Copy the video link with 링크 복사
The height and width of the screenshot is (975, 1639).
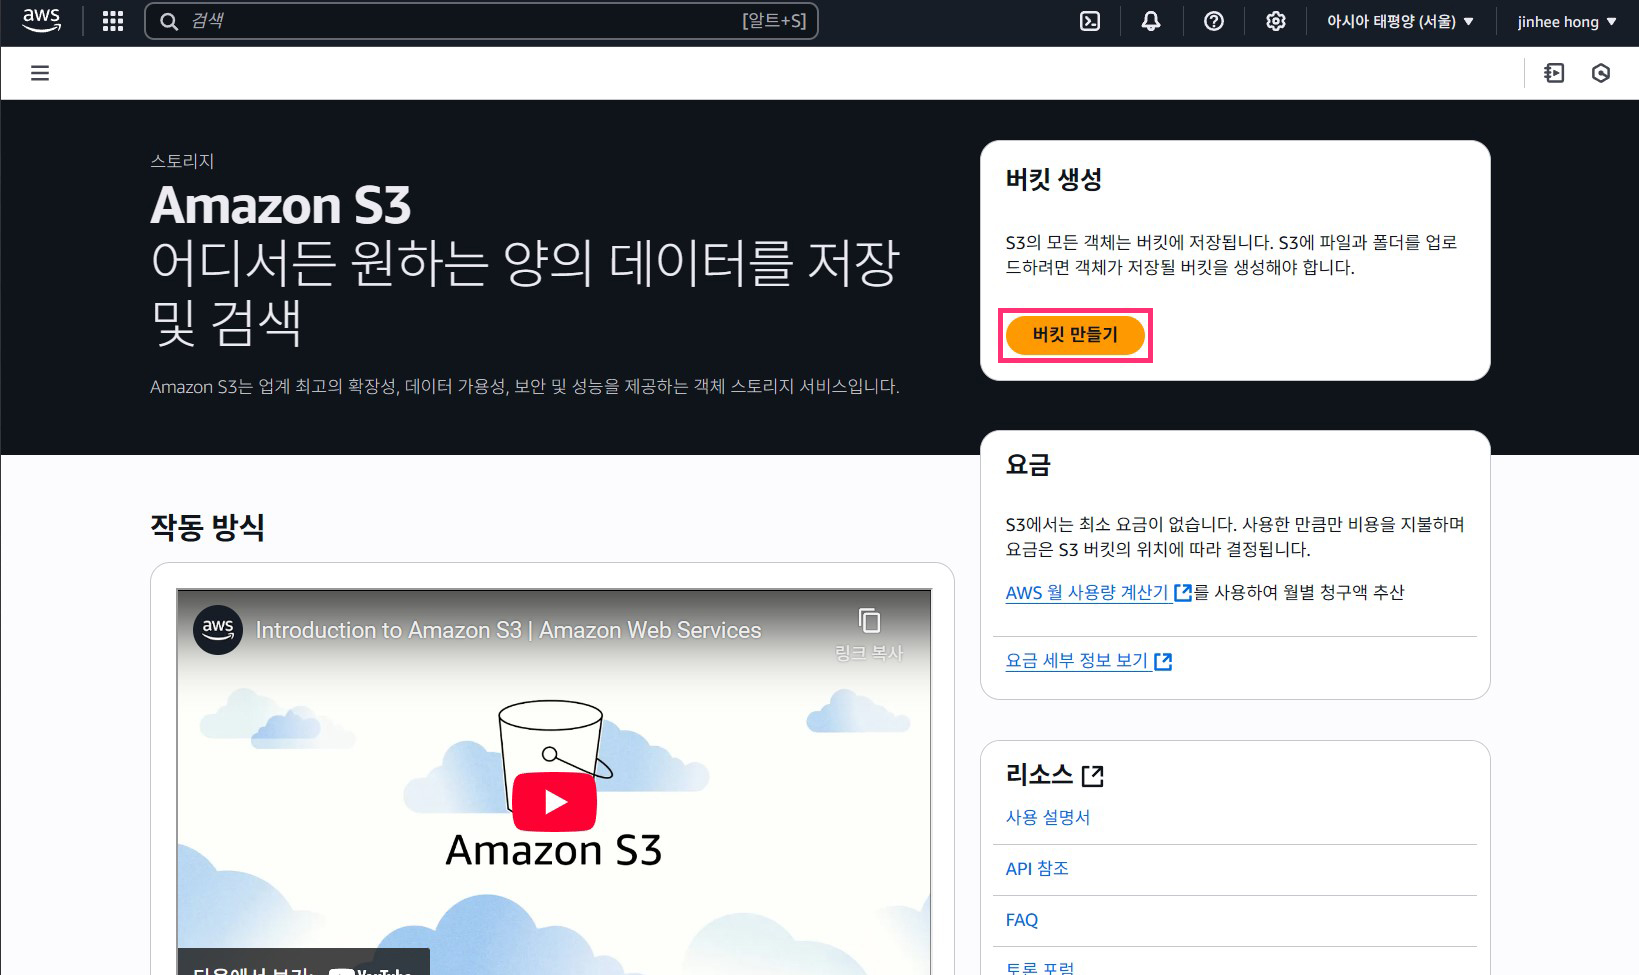click(869, 633)
